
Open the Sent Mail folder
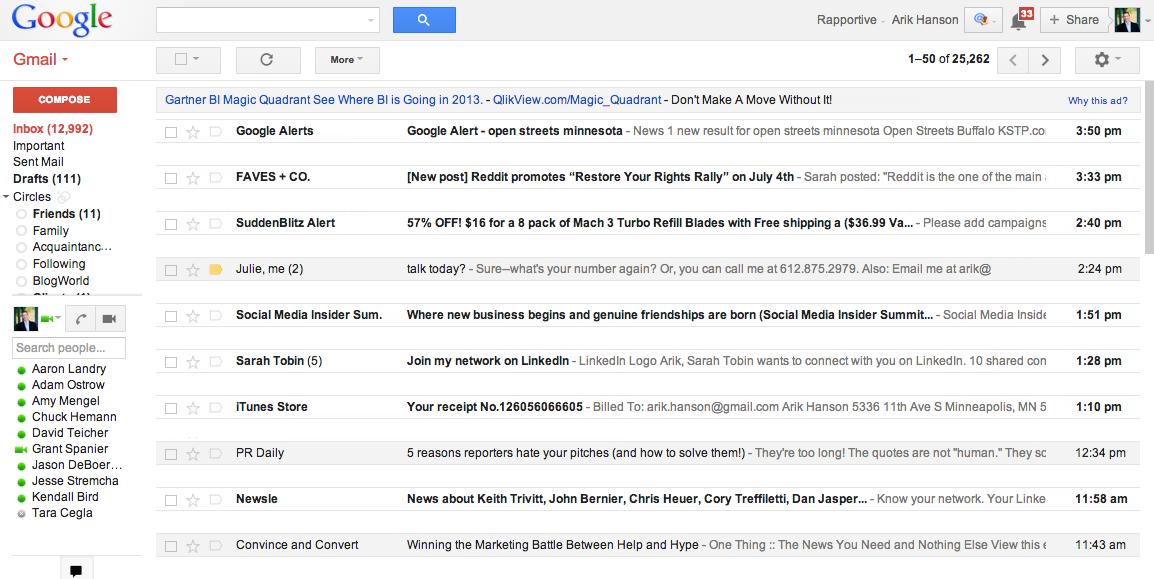coord(38,162)
